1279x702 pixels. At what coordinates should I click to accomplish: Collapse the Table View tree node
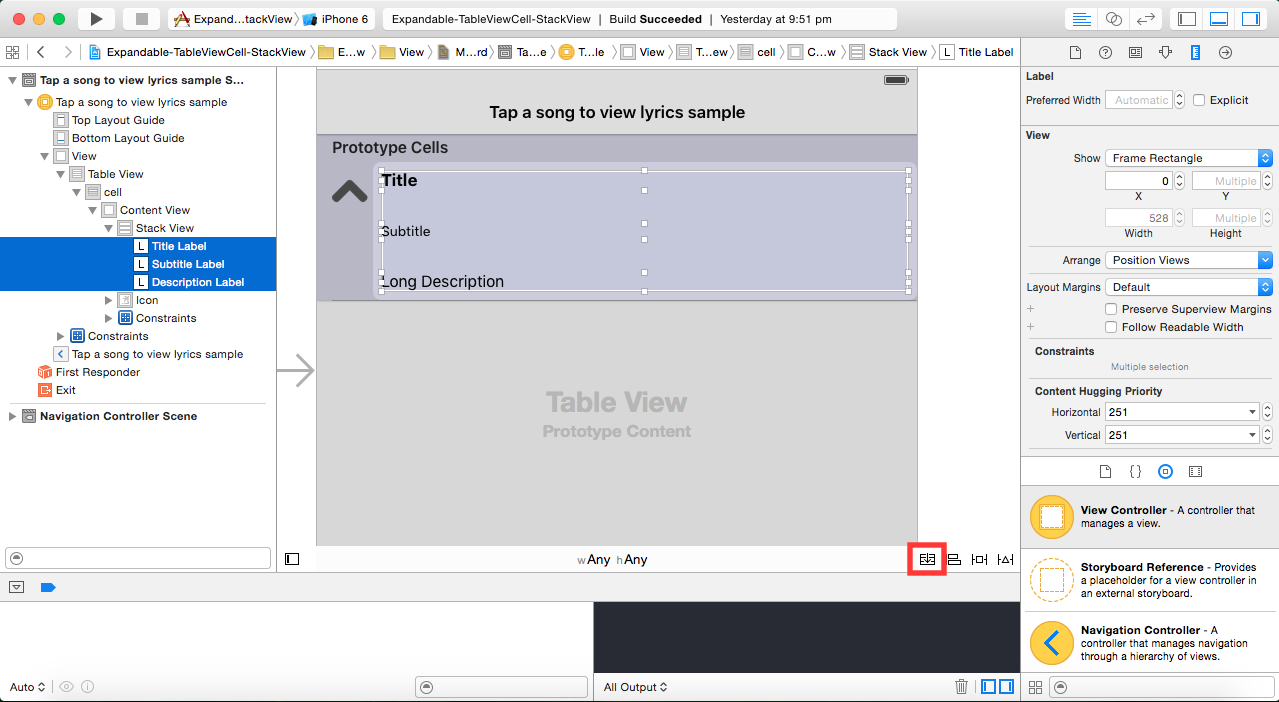[61, 174]
